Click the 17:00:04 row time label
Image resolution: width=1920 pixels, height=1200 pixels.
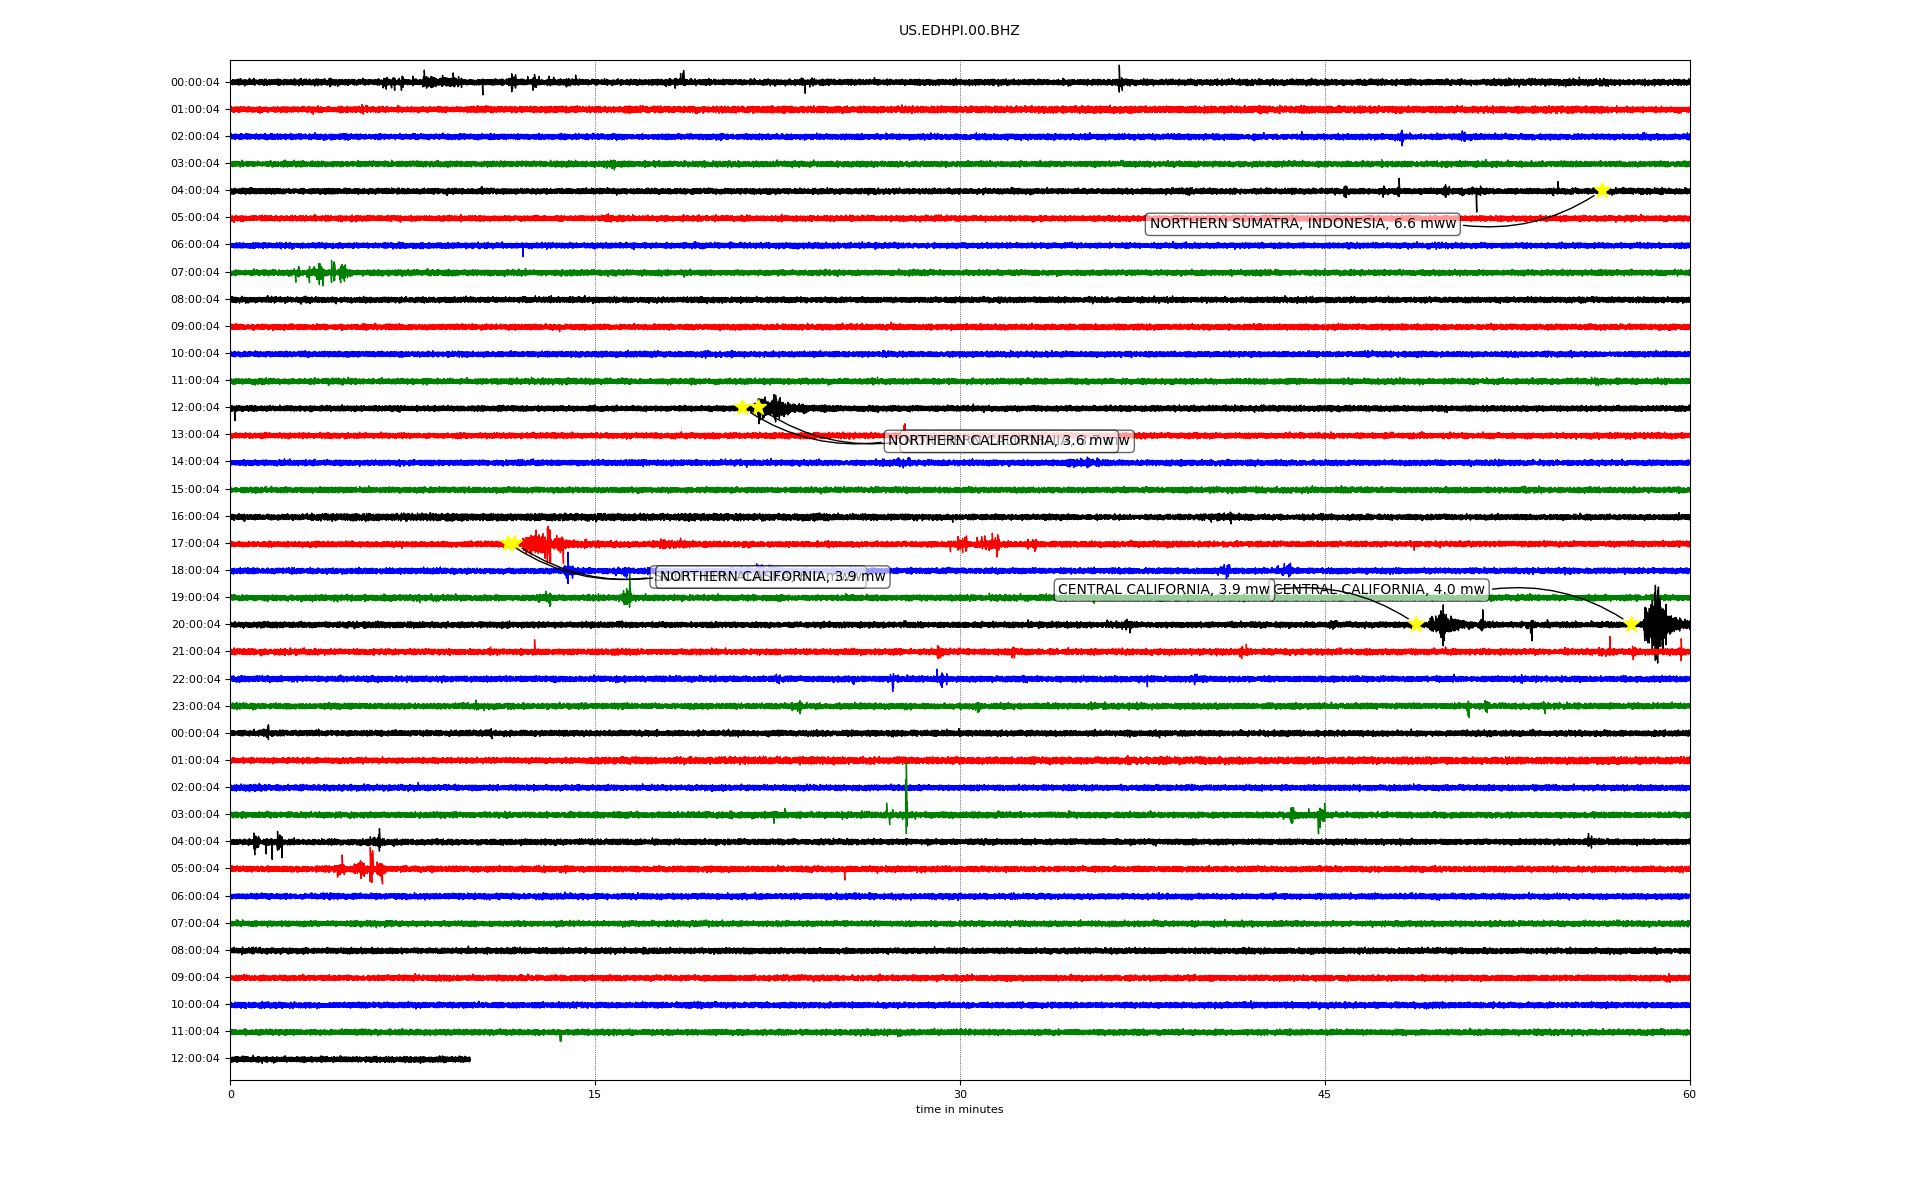coord(195,544)
